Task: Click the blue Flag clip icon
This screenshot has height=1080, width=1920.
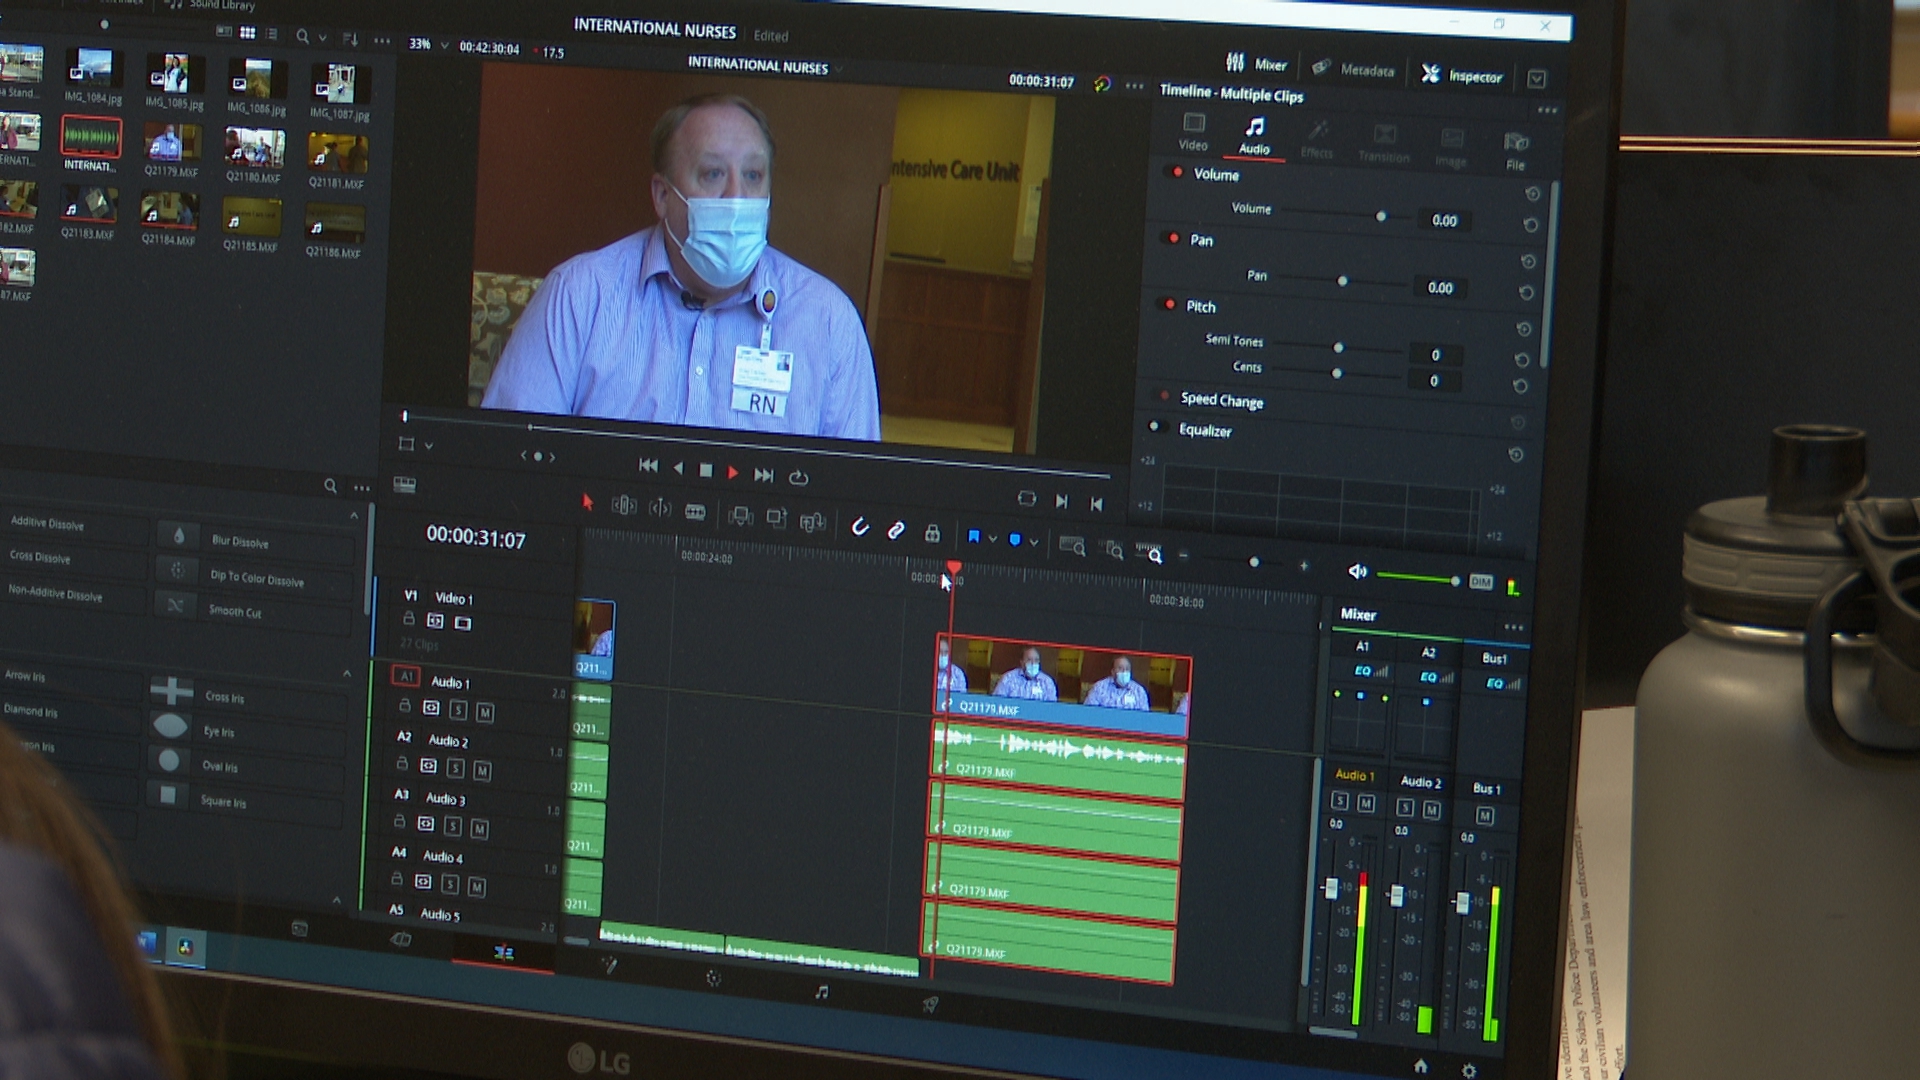Action: click(x=973, y=537)
